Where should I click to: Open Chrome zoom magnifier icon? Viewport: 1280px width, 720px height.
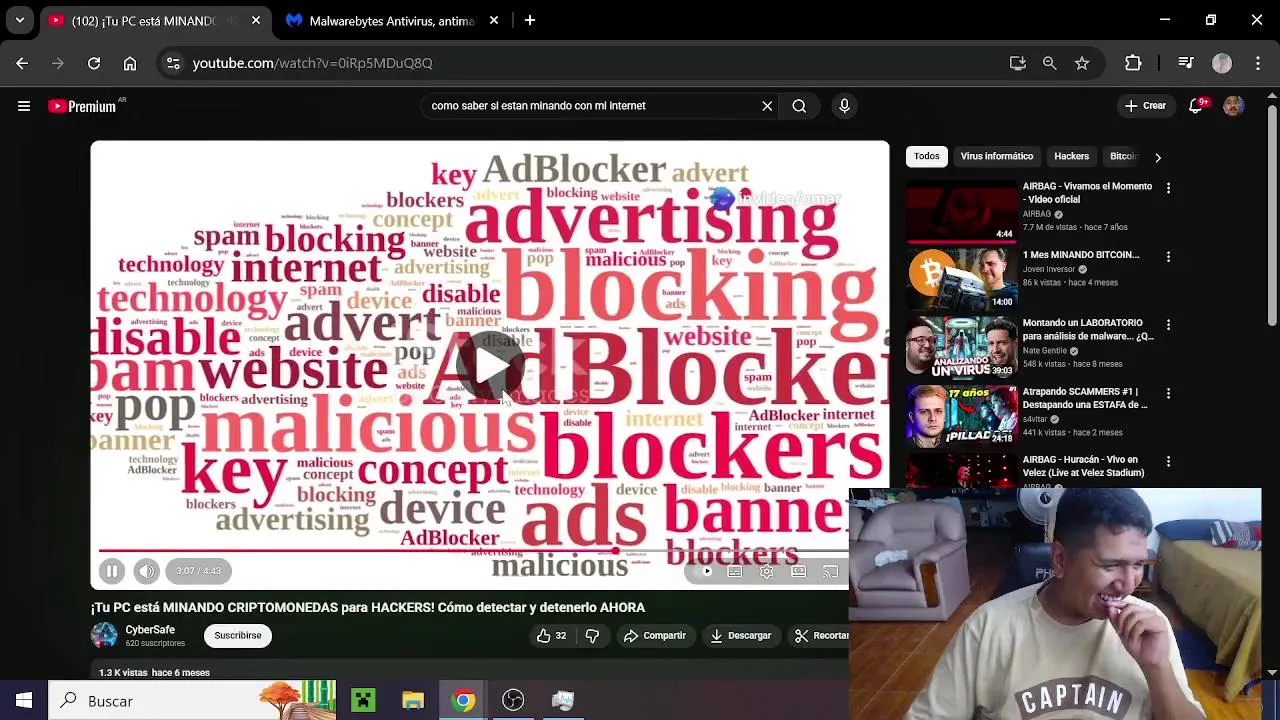[x=1050, y=63]
